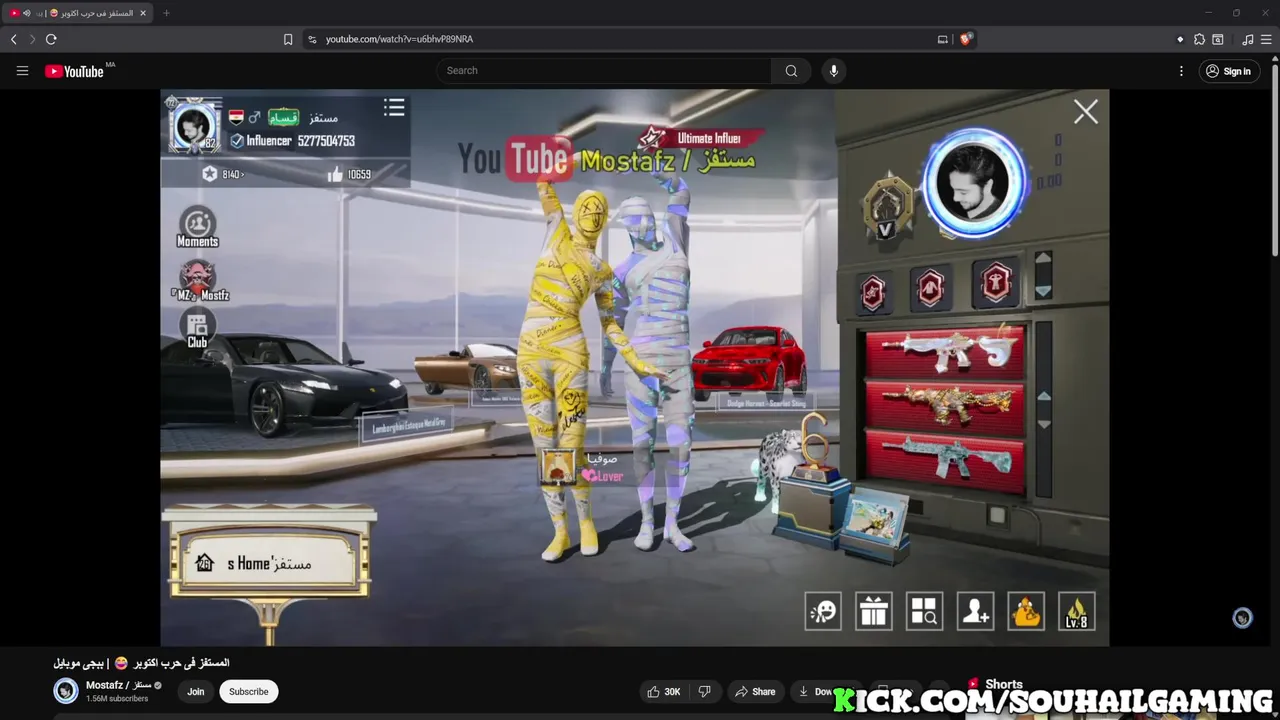Viewport: 1280px width, 720px height.
Task: Focus the YouTube Search field
Action: [604, 71]
